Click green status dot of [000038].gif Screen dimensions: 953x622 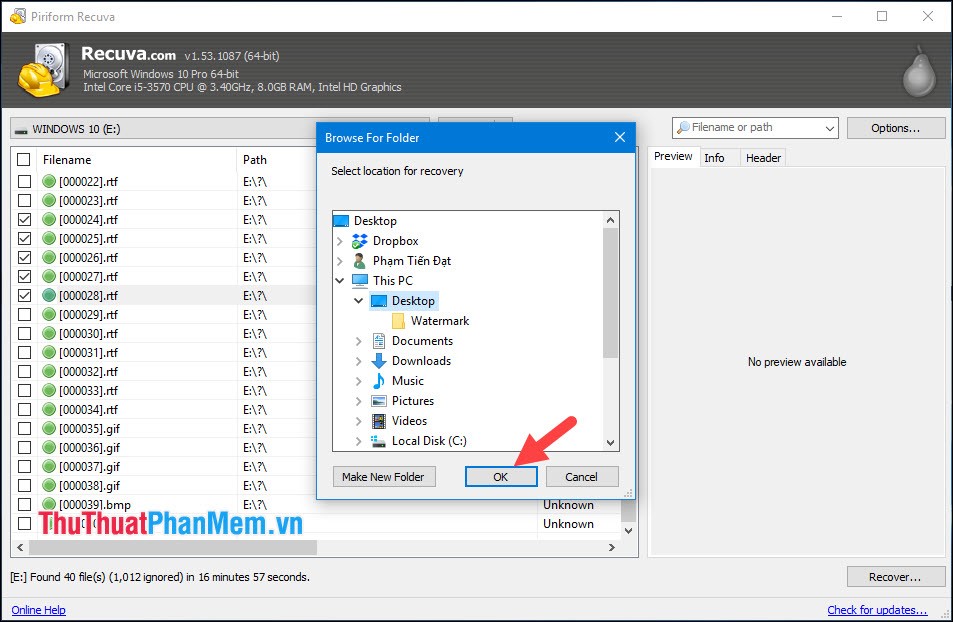(x=49, y=485)
